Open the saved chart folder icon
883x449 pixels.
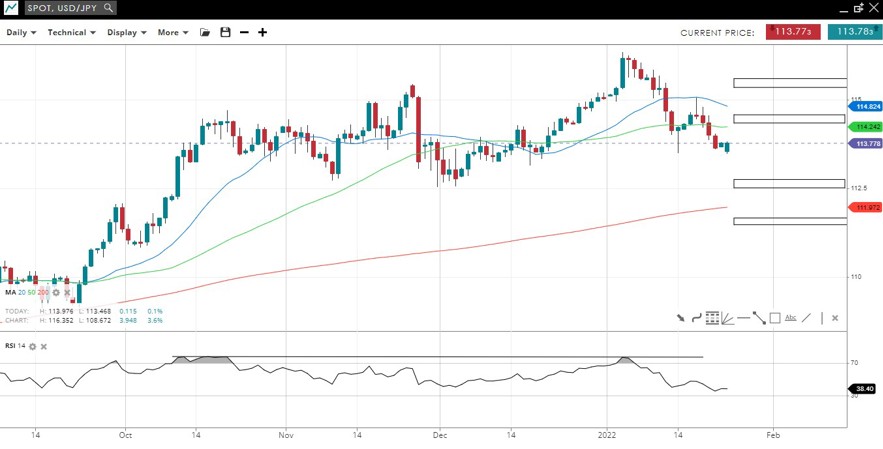(x=205, y=32)
